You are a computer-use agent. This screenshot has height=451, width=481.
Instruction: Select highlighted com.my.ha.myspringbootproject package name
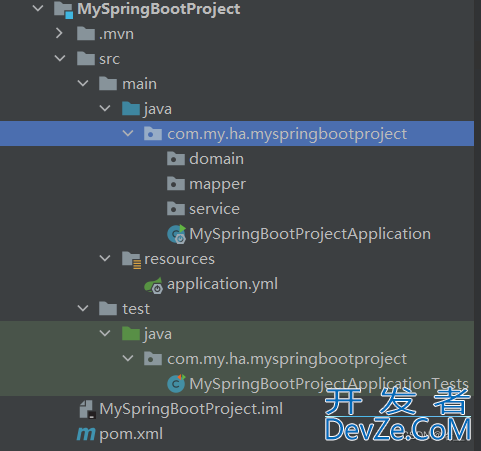pyautogui.click(x=287, y=134)
